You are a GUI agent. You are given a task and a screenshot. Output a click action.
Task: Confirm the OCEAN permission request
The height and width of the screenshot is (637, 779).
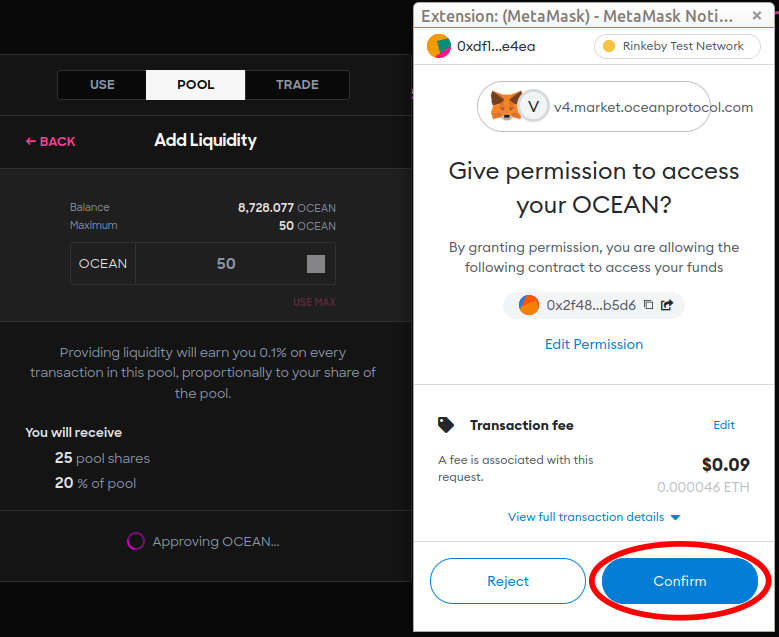pyautogui.click(x=680, y=581)
